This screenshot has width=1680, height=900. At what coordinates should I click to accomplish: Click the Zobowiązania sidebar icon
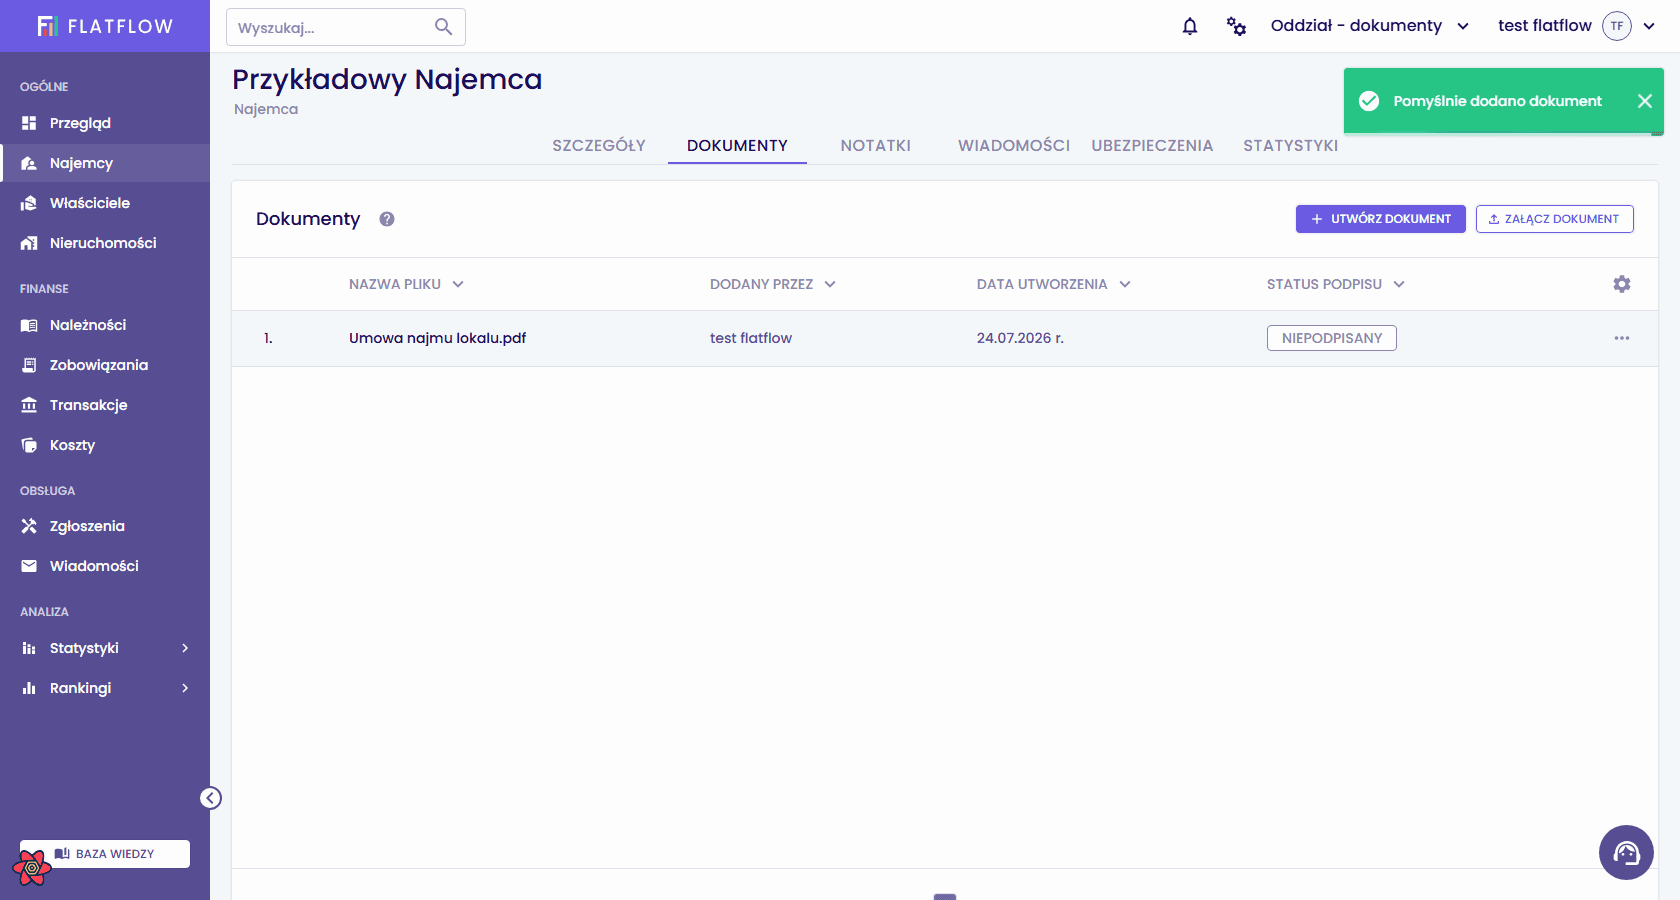(x=29, y=365)
